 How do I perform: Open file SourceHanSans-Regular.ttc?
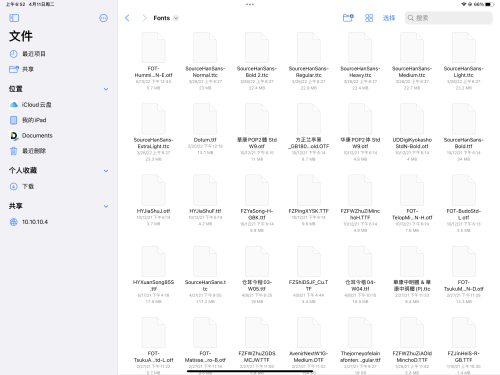coord(308,61)
